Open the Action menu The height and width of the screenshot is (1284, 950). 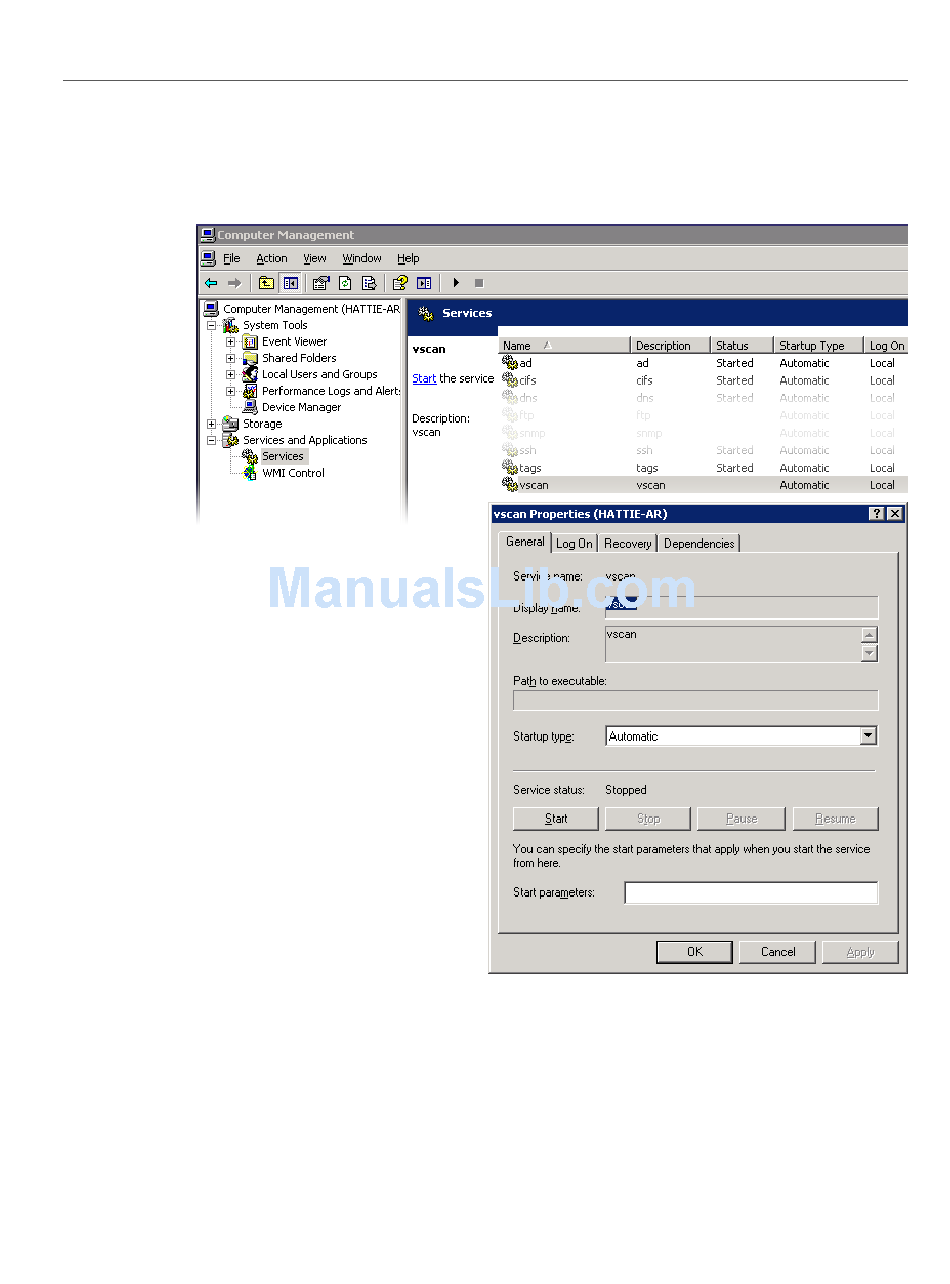pos(271,258)
